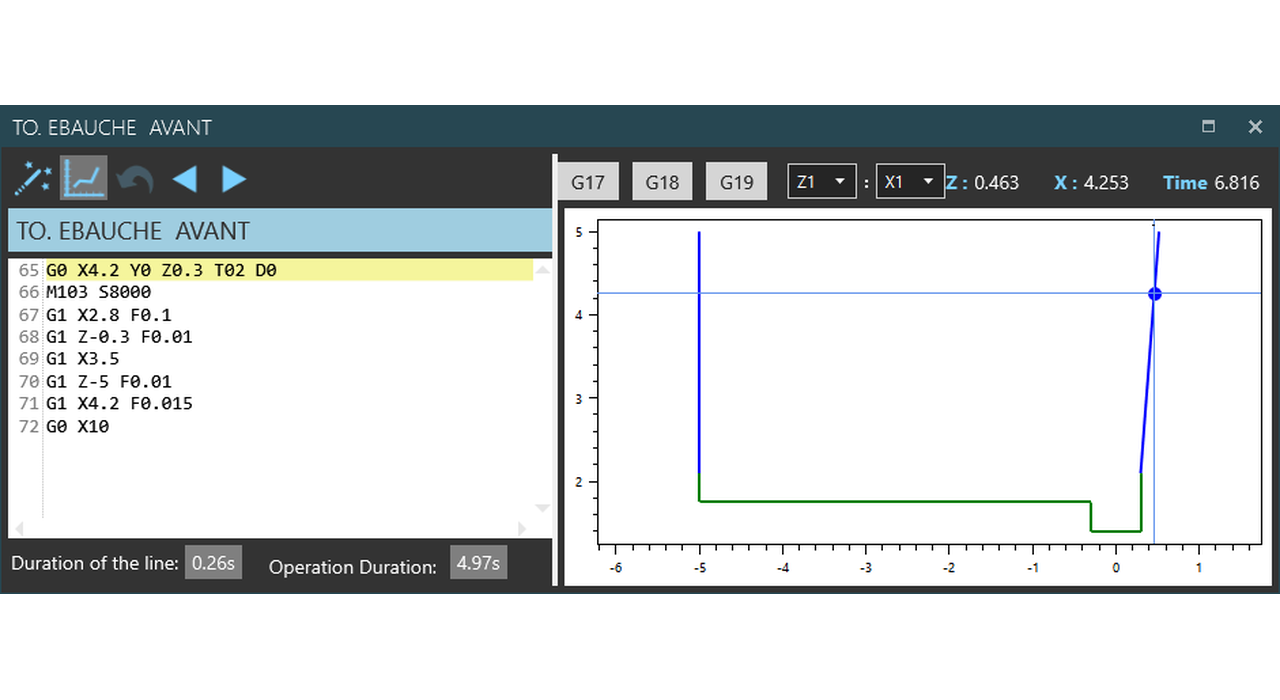The image size is (1280, 700).
Task: Step to previous line with left arrow
Action: [185, 180]
